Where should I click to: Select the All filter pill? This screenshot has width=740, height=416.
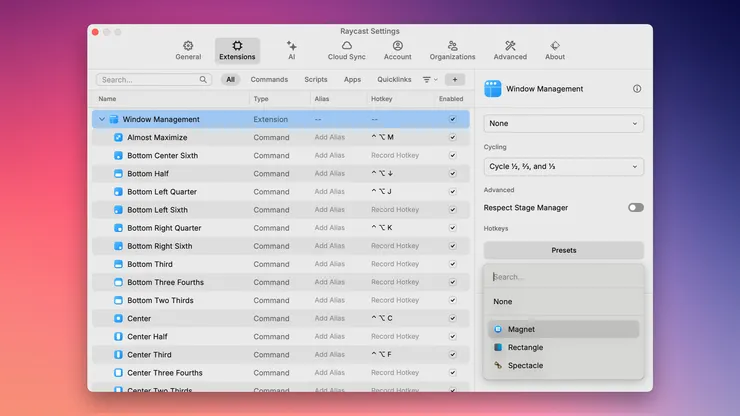pyautogui.click(x=230, y=80)
